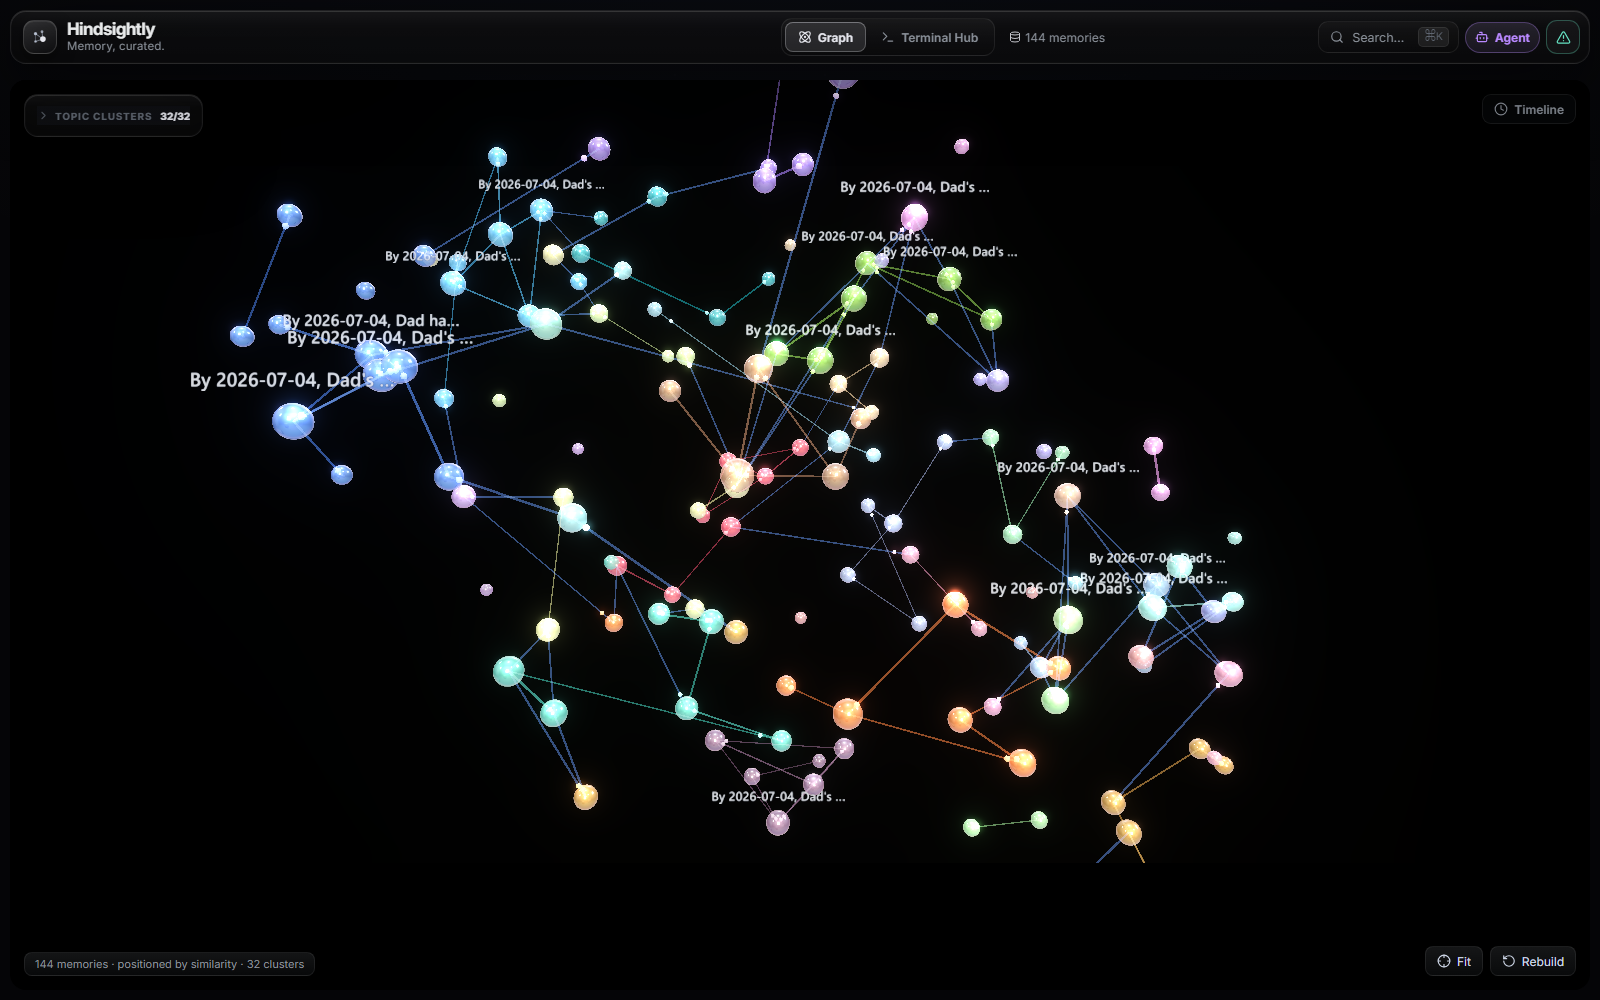This screenshot has width=1600, height=1000.
Task: Select the orange glowing node linked to red nodes
Action: [x=955, y=603]
